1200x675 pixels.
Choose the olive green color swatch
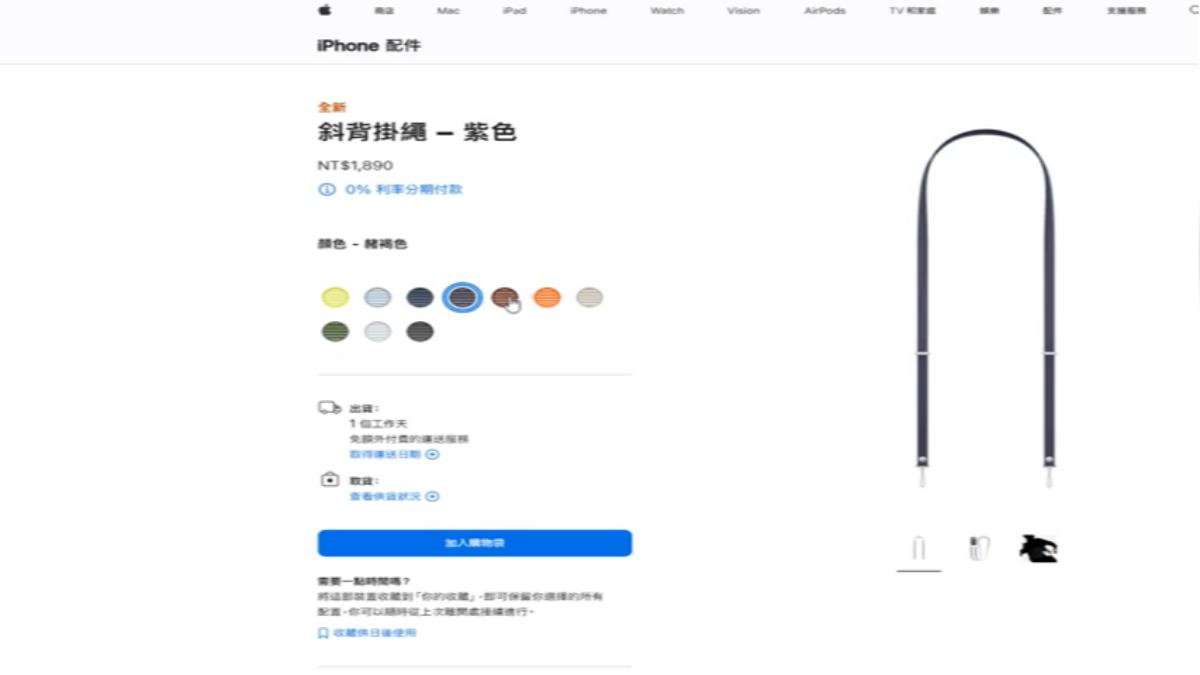tap(335, 332)
